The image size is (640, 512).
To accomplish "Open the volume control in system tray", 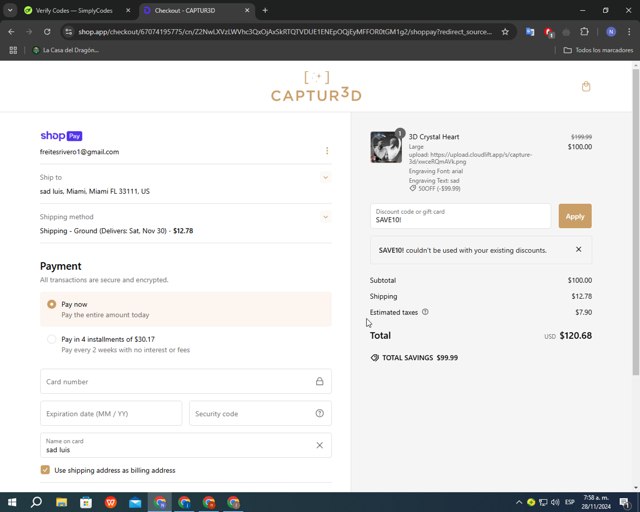I will (x=556, y=502).
